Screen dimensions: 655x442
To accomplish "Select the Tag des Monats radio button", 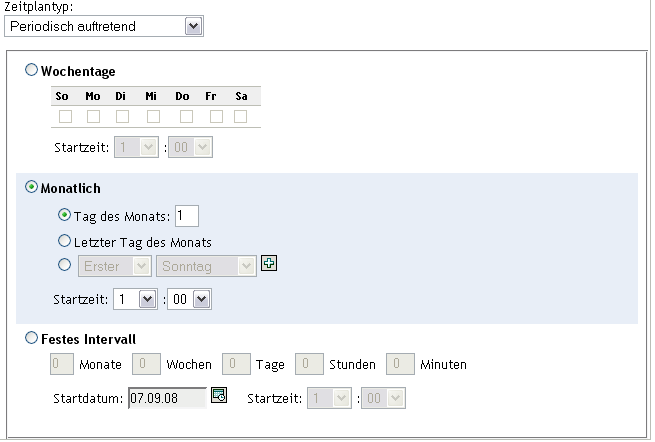I will [x=66, y=215].
